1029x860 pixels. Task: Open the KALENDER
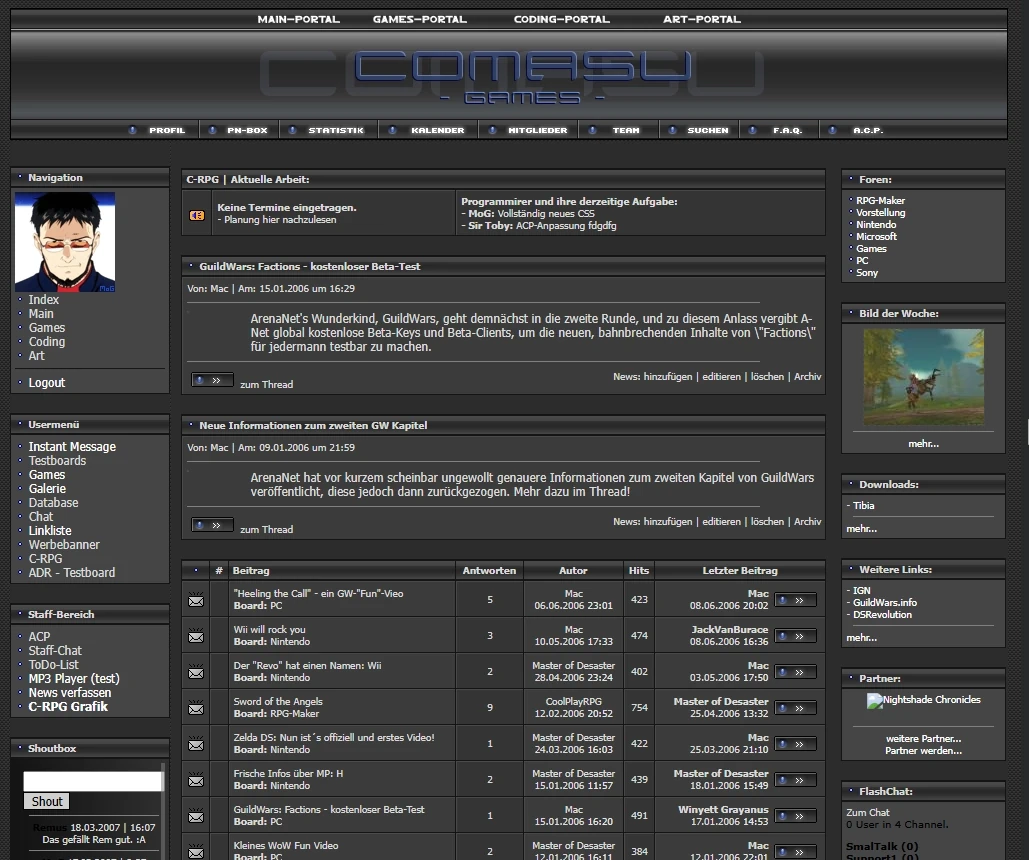438,131
